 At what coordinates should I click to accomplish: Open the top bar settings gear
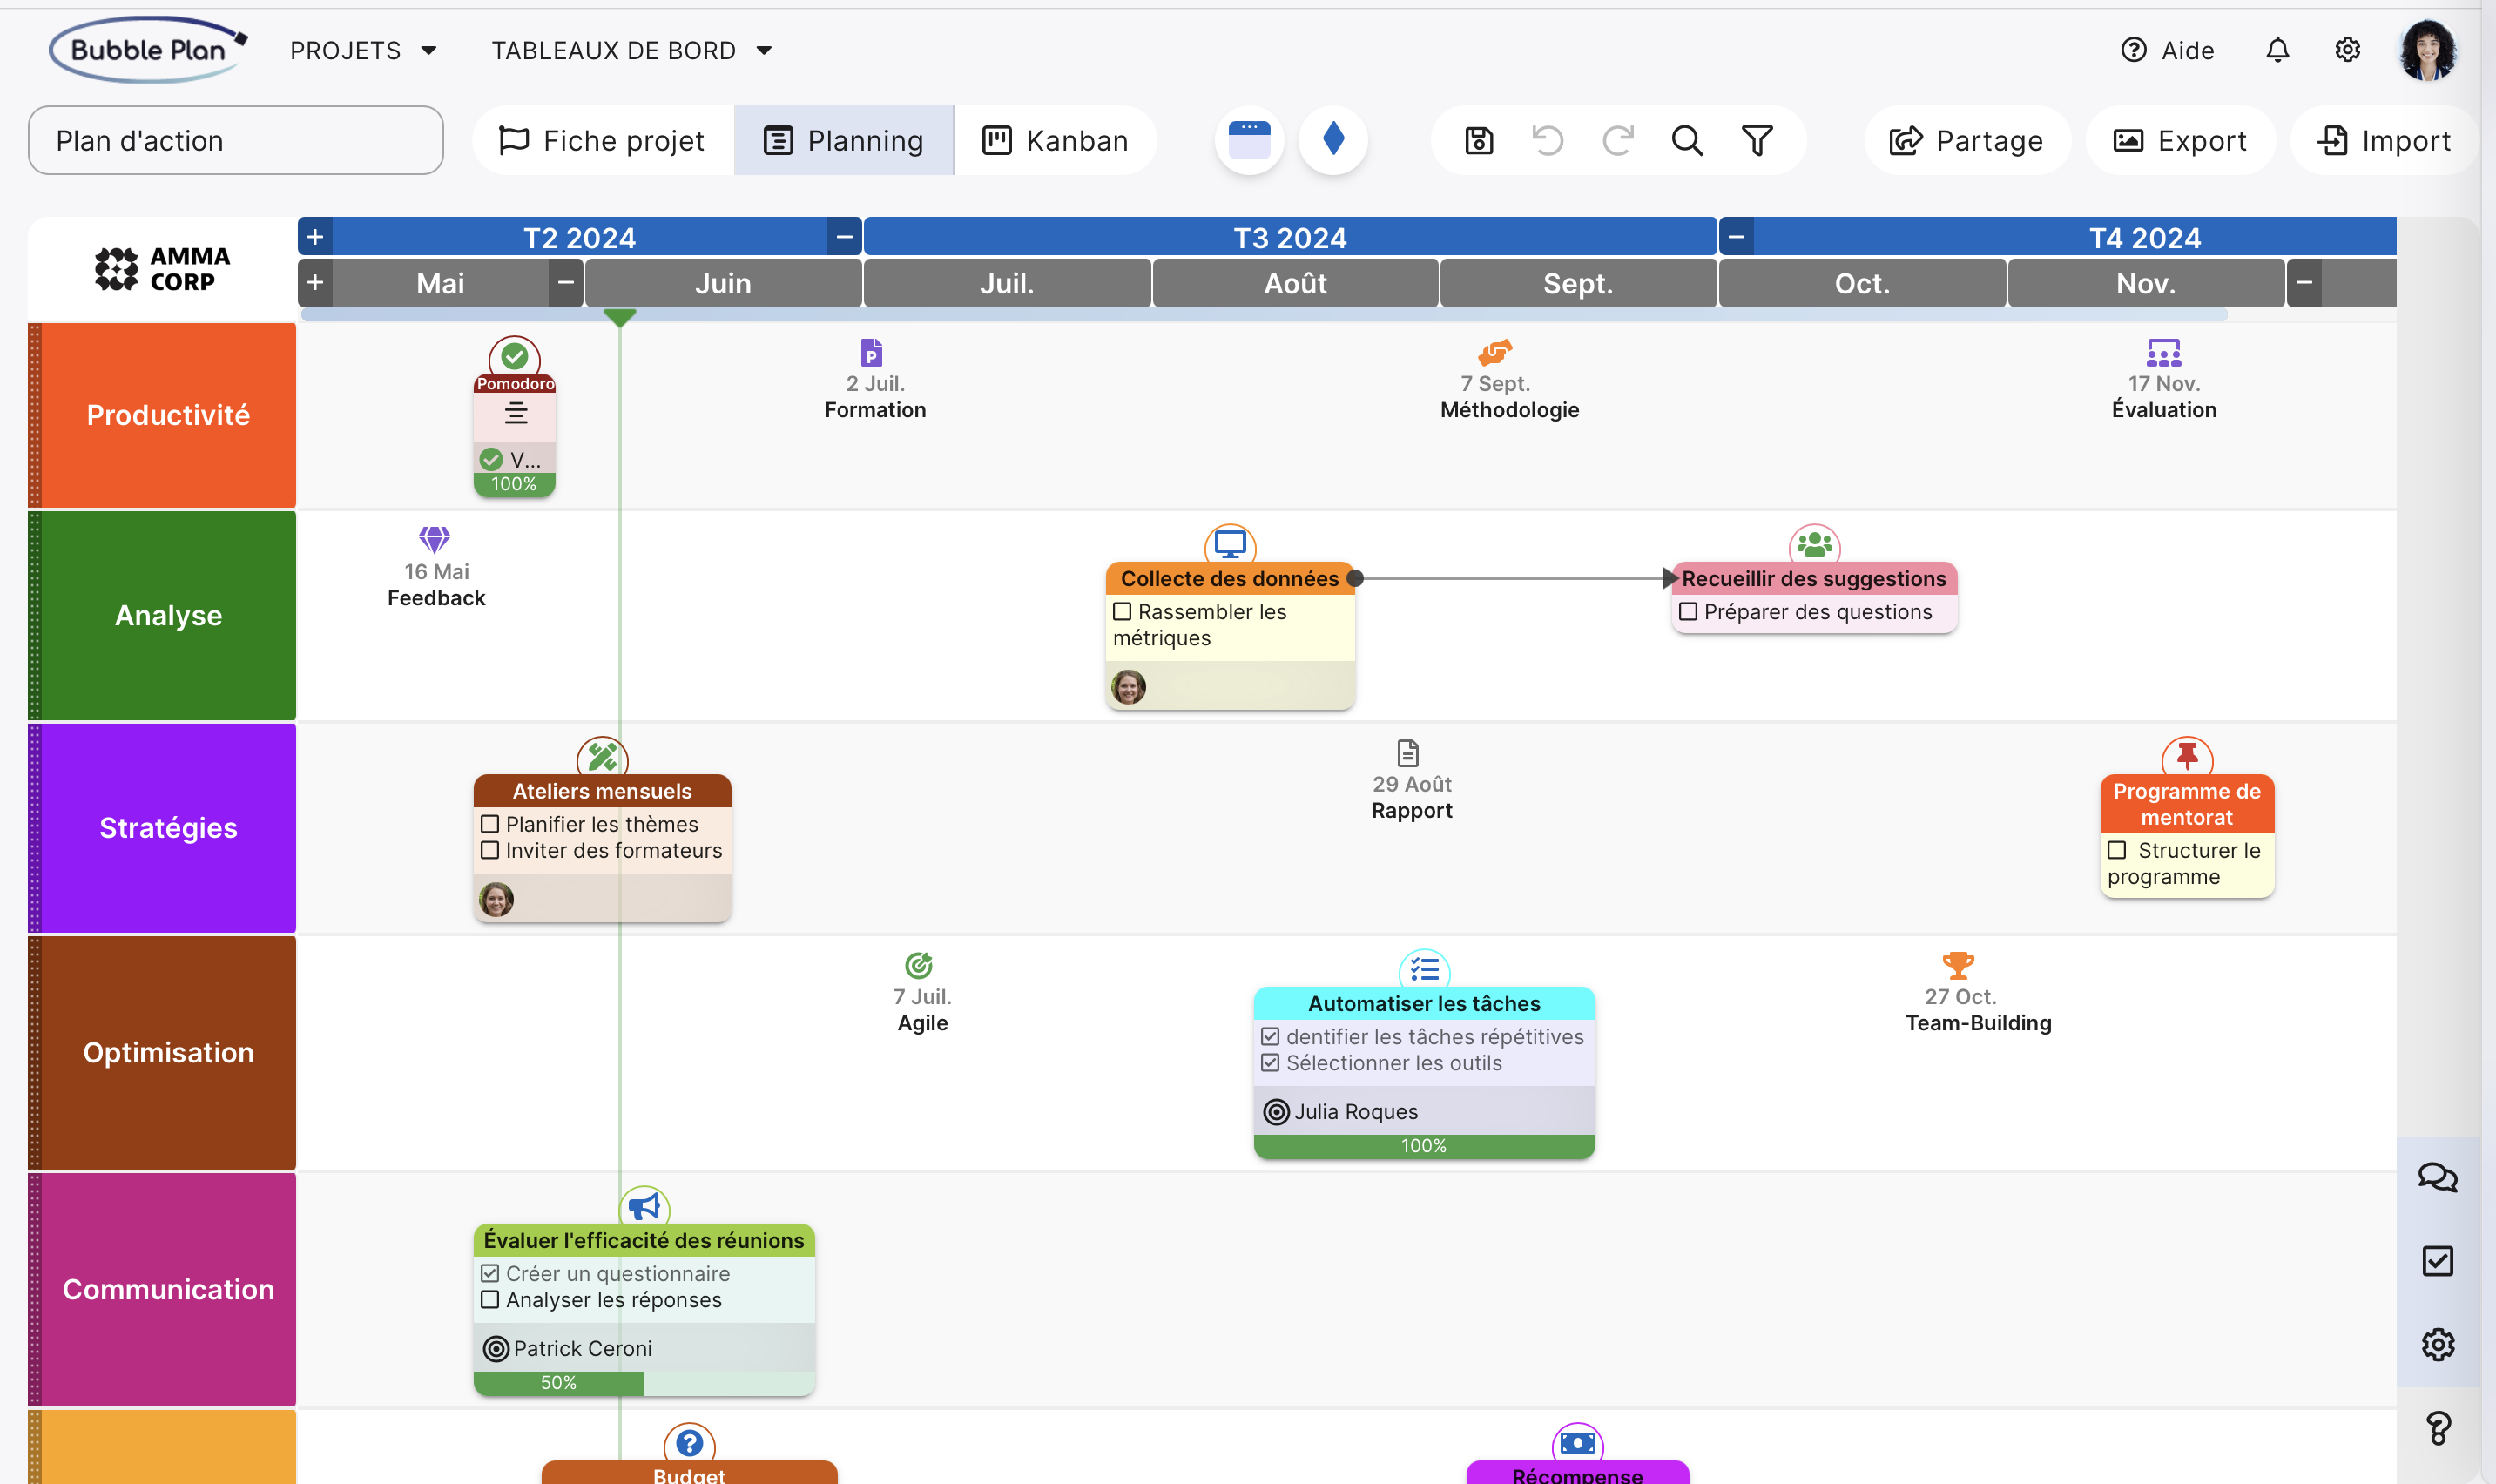click(x=2347, y=50)
